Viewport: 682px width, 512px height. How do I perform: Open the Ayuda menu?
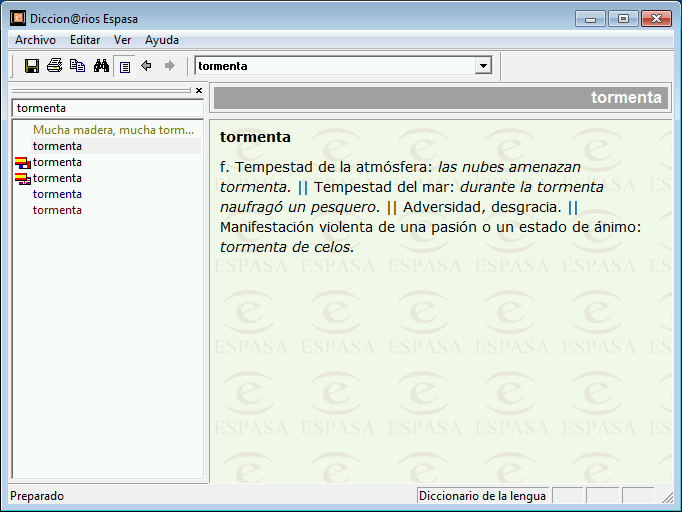coord(162,40)
